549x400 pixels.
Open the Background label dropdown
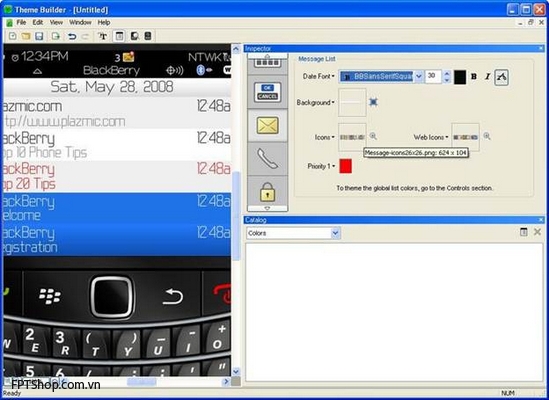click(315, 103)
